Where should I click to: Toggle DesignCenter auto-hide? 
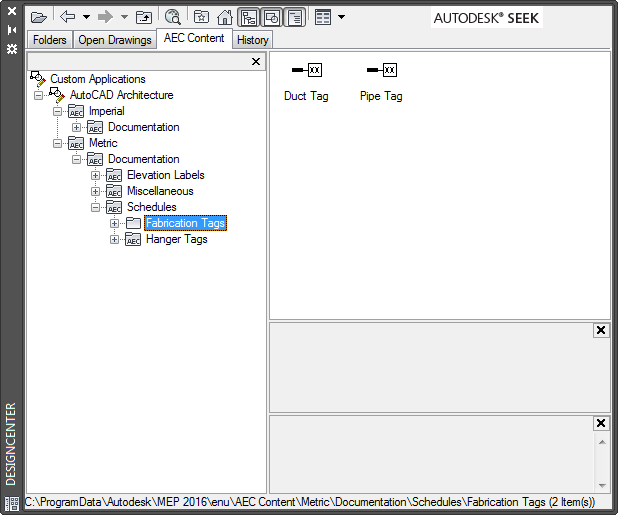coord(12,30)
